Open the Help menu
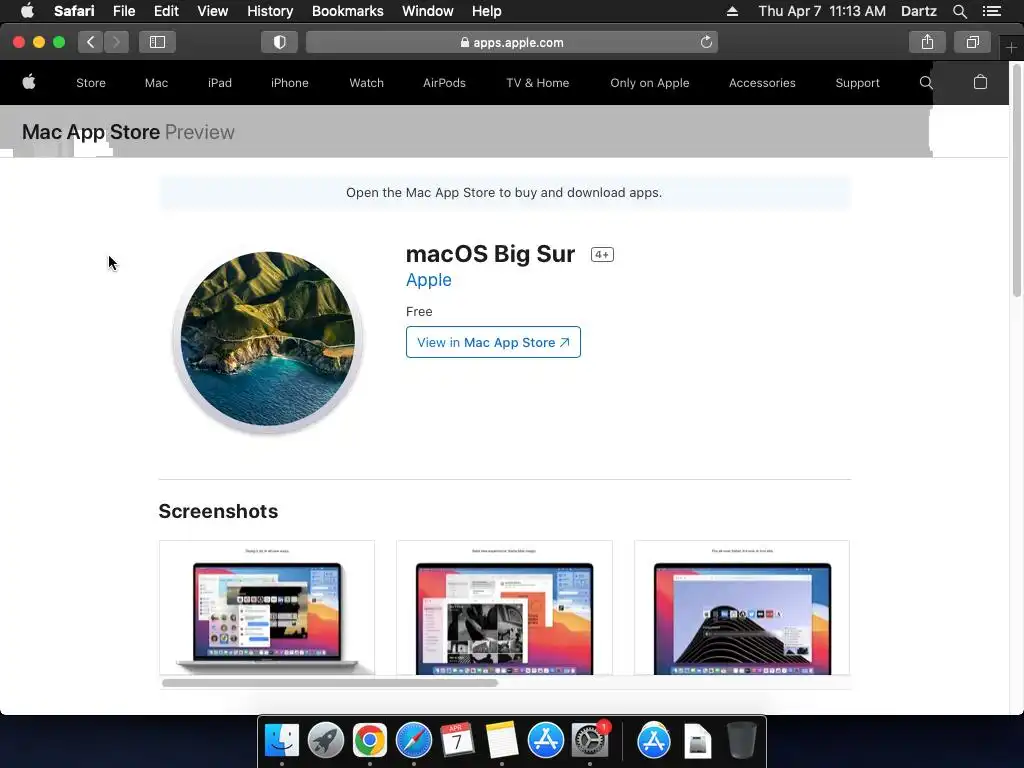 487,11
